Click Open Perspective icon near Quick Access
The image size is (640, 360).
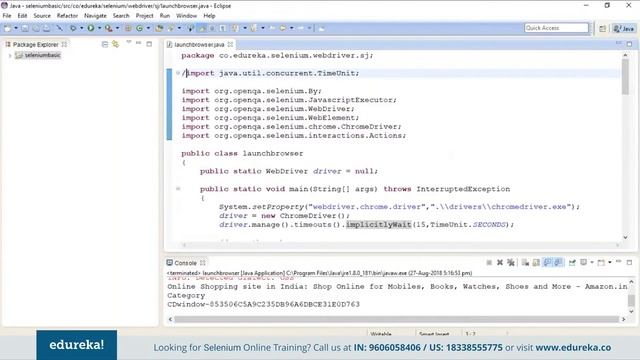coord(602,28)
